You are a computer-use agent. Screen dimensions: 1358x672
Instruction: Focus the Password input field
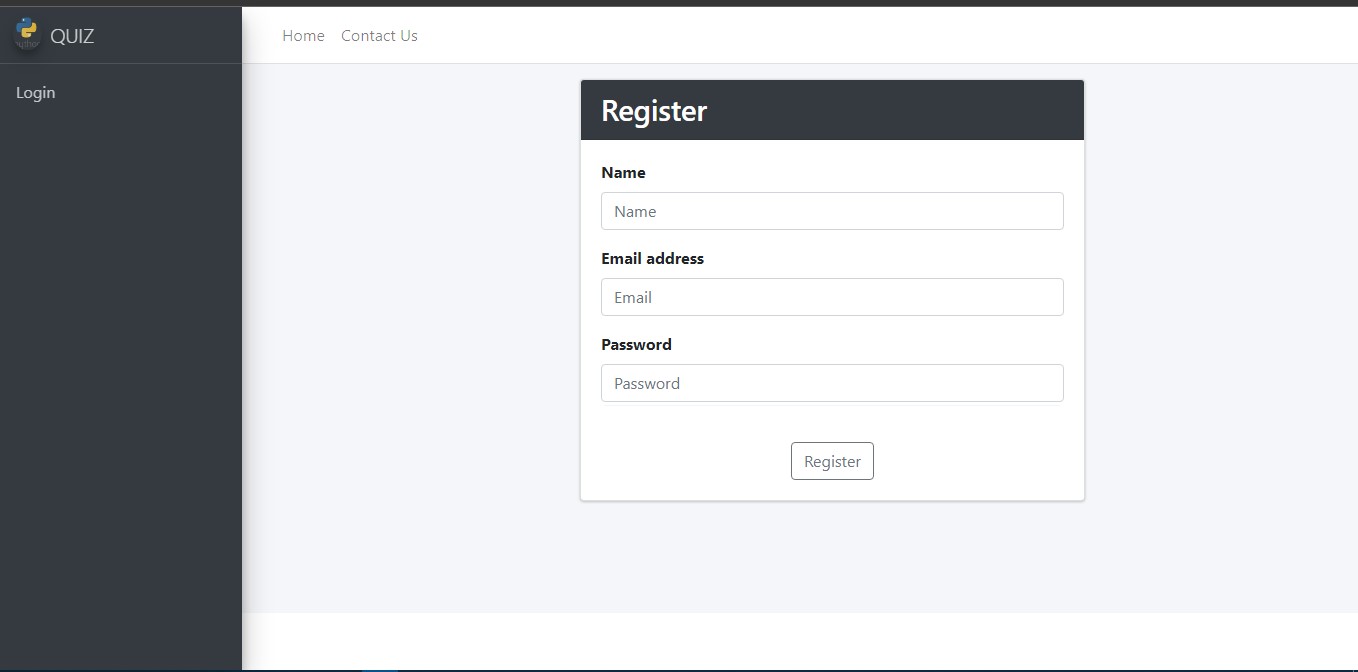point(832,383)
